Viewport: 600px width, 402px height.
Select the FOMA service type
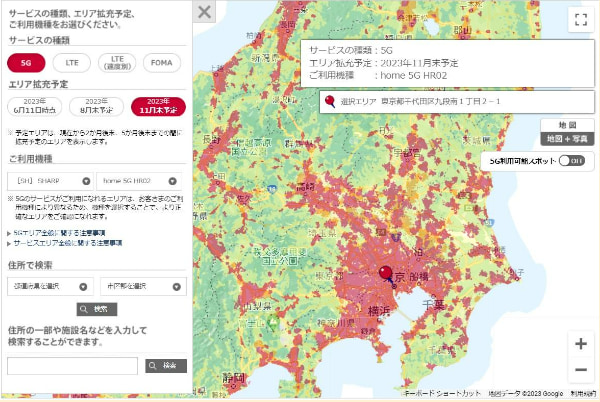point(161,63)
